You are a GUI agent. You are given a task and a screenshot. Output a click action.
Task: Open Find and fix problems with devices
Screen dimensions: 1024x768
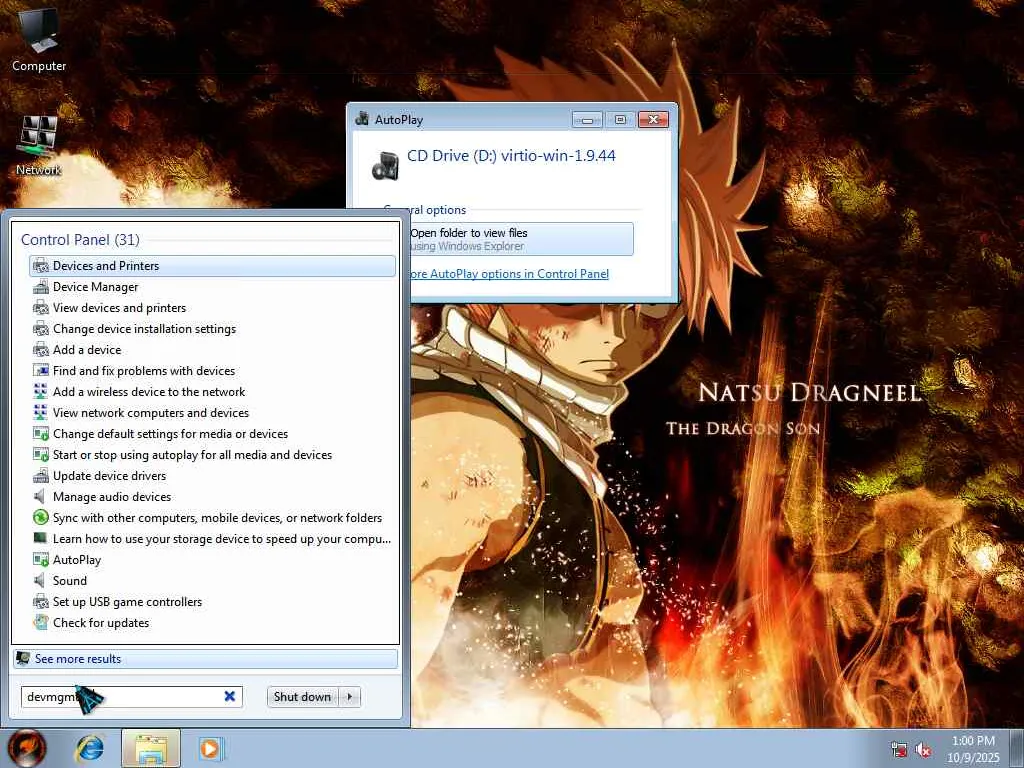[212, 370]
